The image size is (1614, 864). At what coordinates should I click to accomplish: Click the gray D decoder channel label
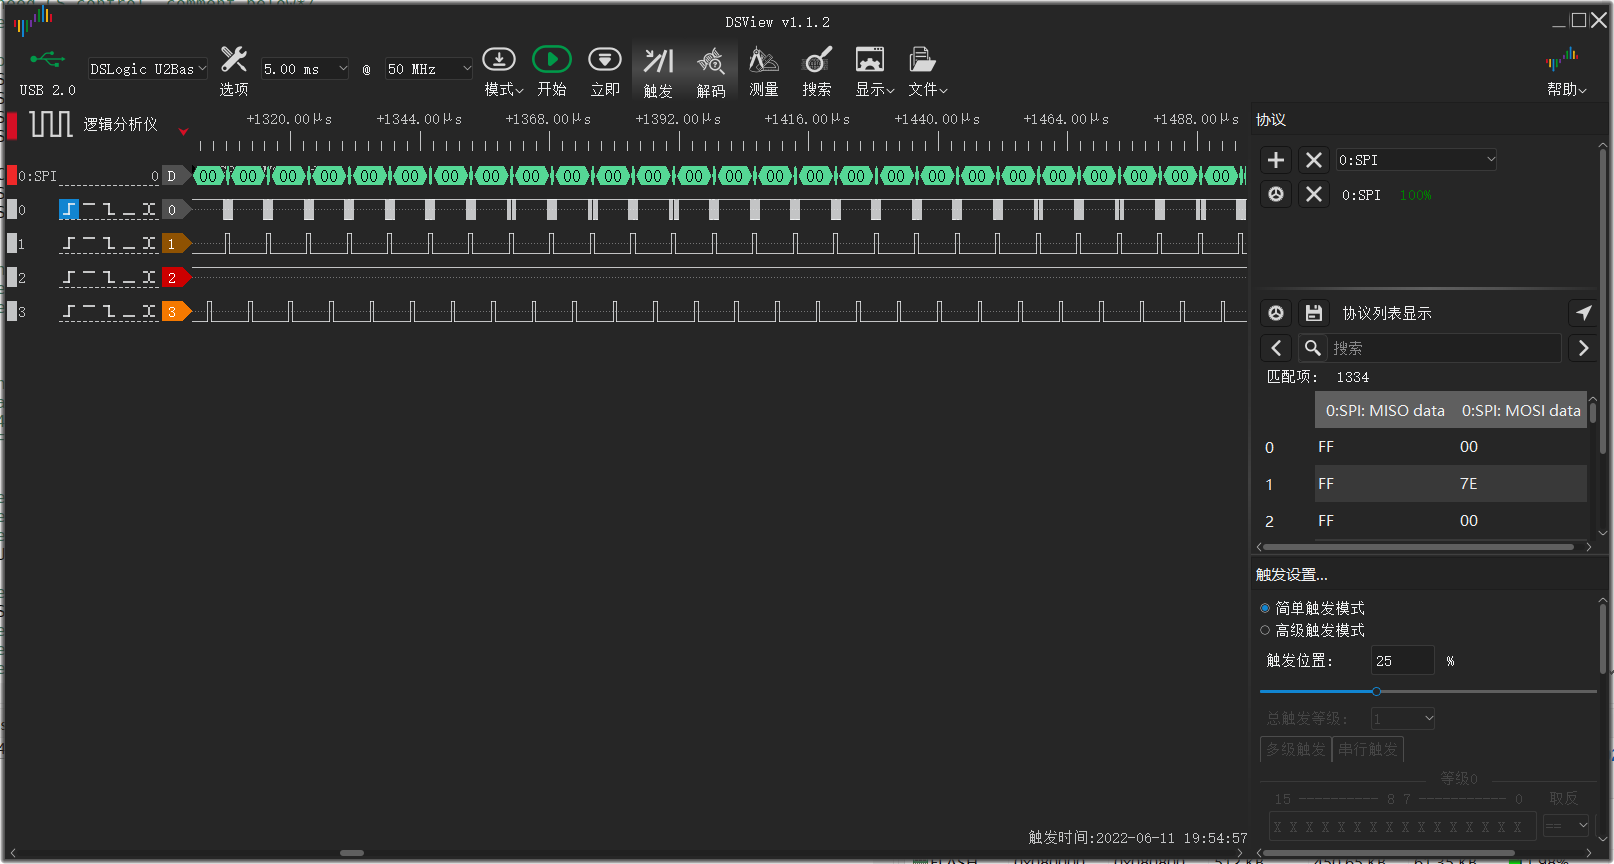(x=173, y=176)
